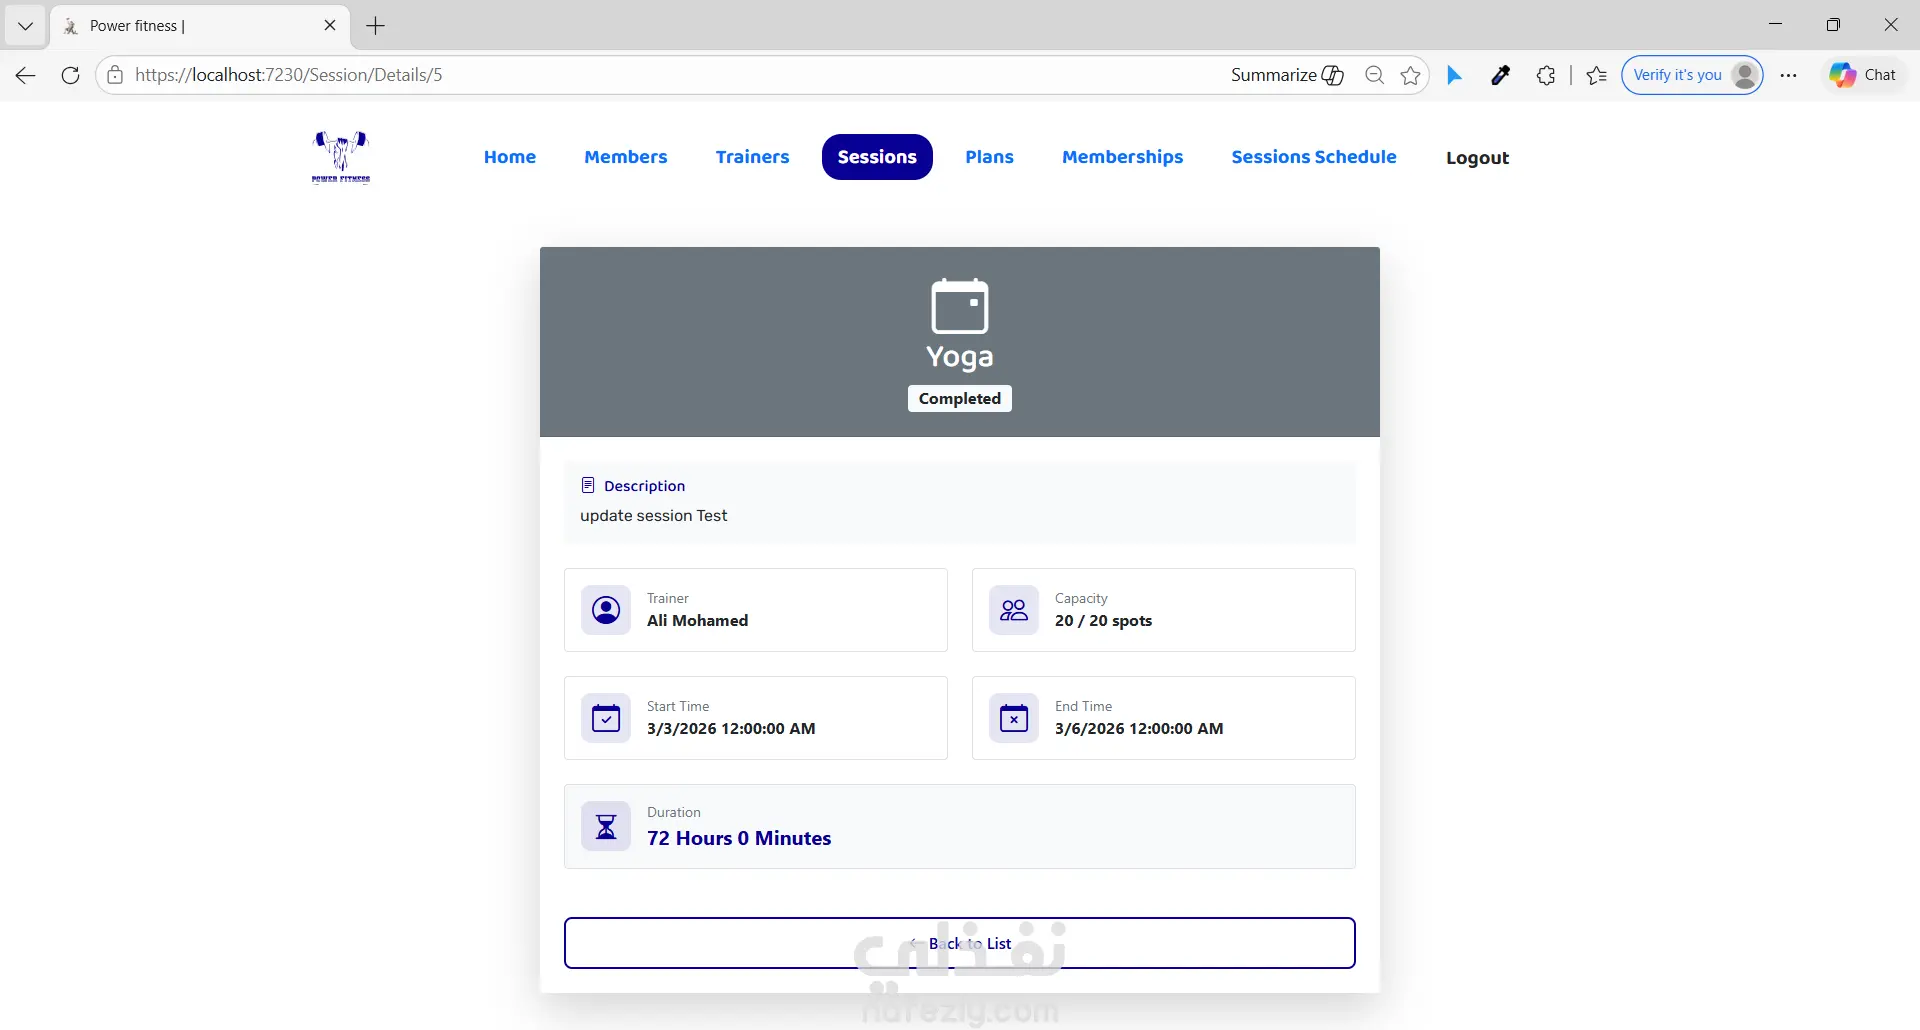
Task: Click the '20 / 20 spots' capacity value
Action: [x=1104, y=621]
